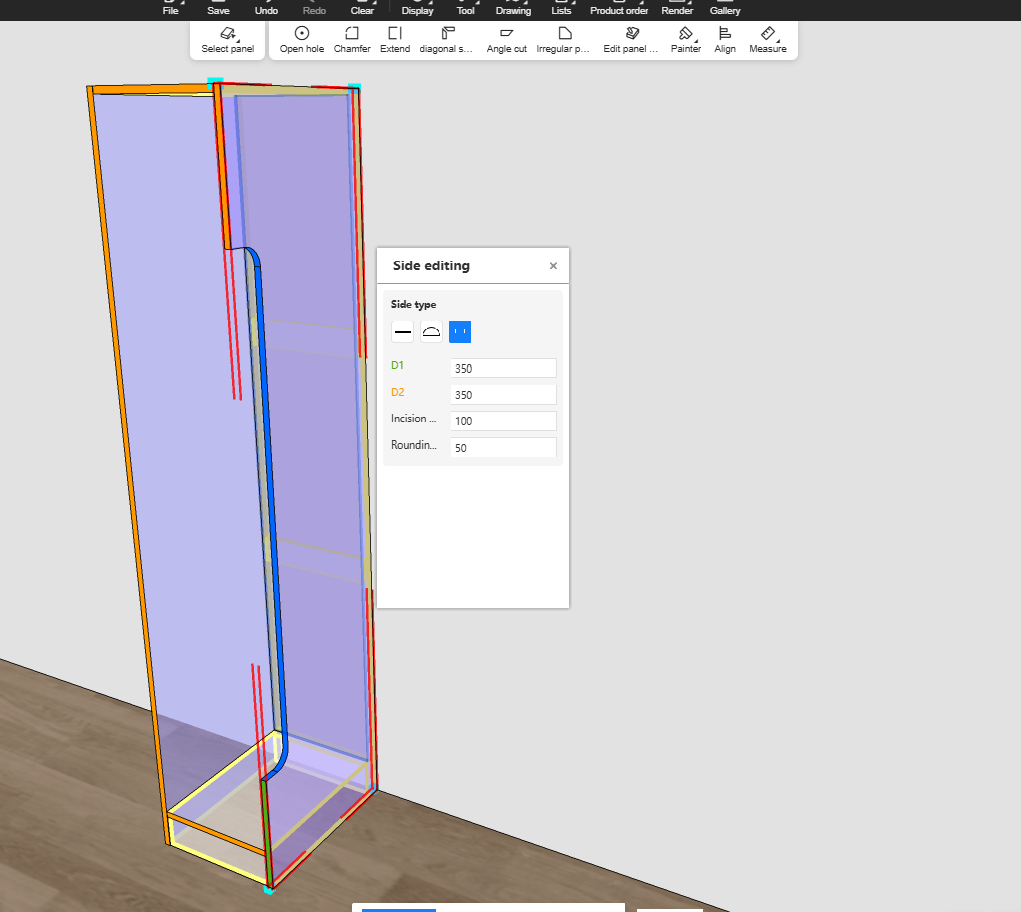Choose the notch cutout side type

460,332
